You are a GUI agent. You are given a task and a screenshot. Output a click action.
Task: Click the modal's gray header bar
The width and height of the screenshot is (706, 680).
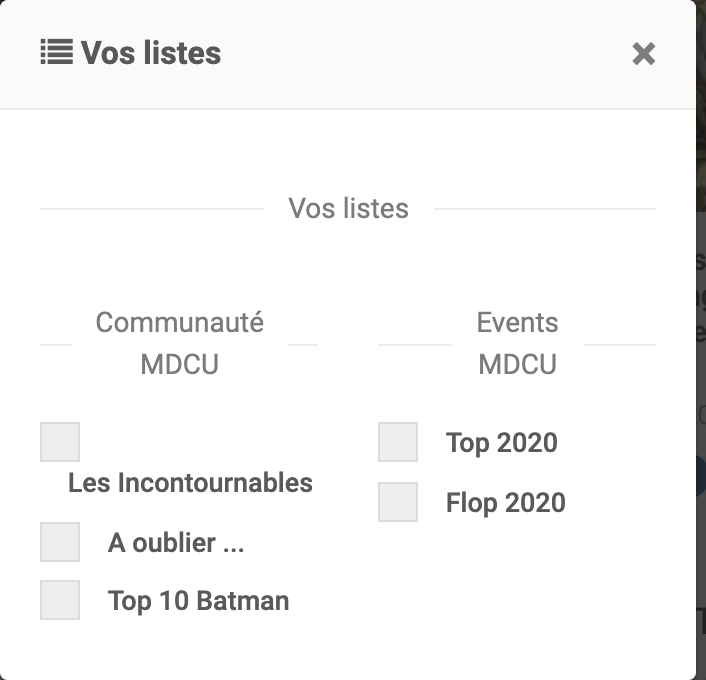(348, 54)
